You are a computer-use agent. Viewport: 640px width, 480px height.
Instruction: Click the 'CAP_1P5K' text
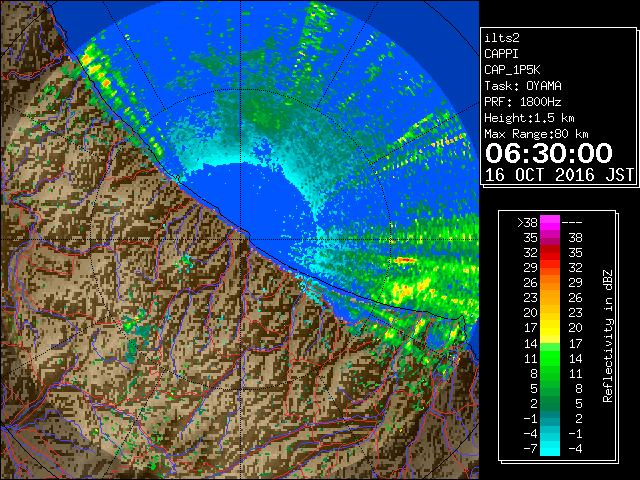(x=512, y=70)
